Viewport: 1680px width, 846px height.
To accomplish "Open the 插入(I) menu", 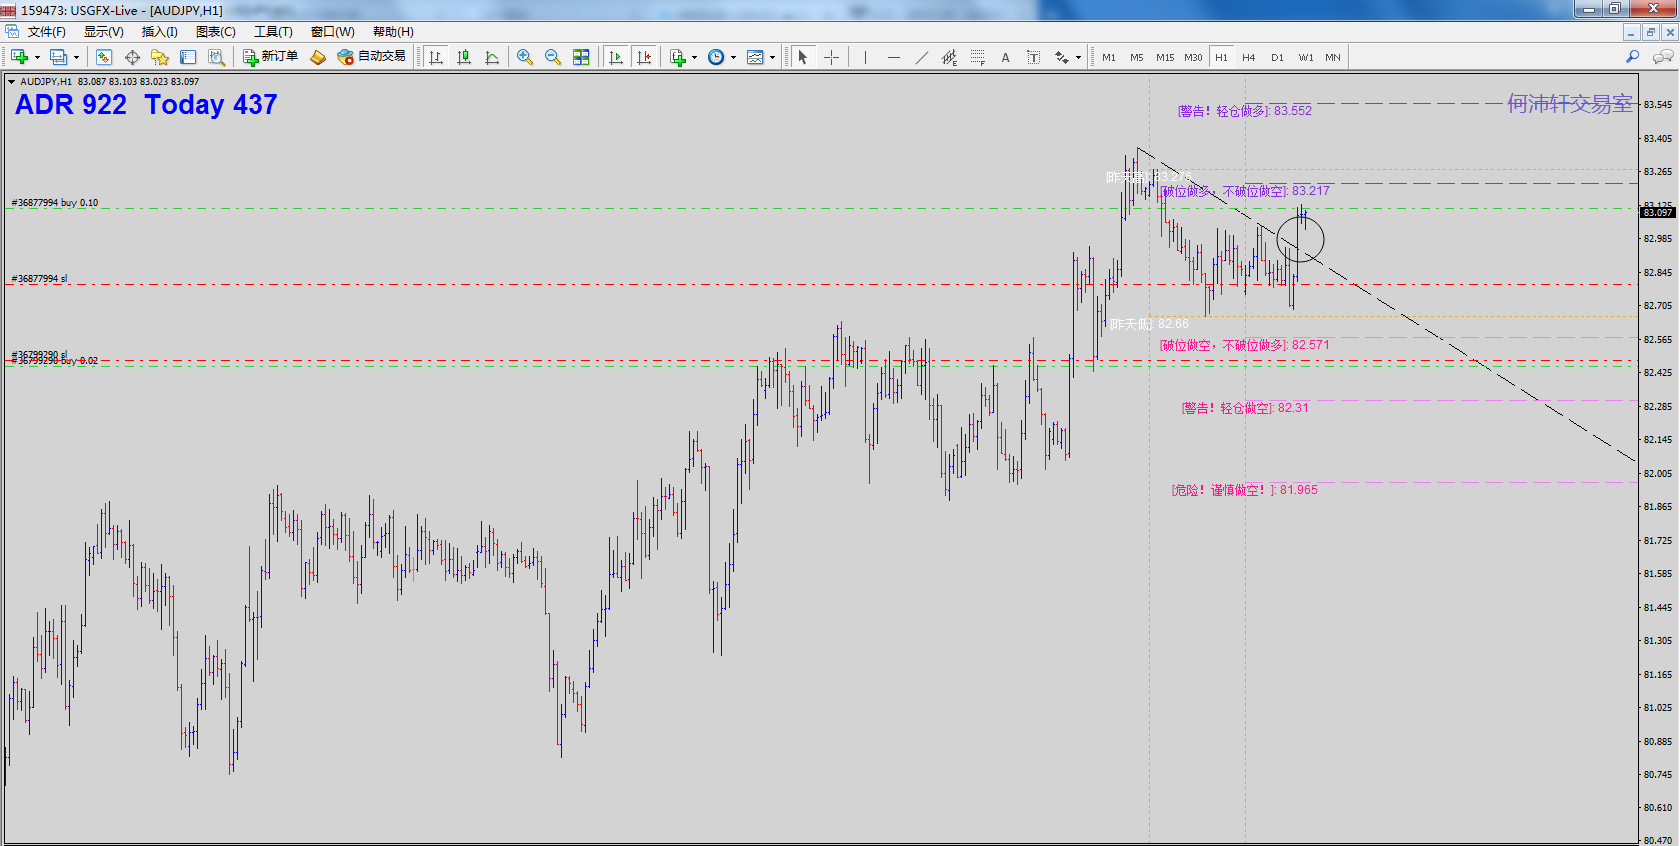I will point(160,32).
